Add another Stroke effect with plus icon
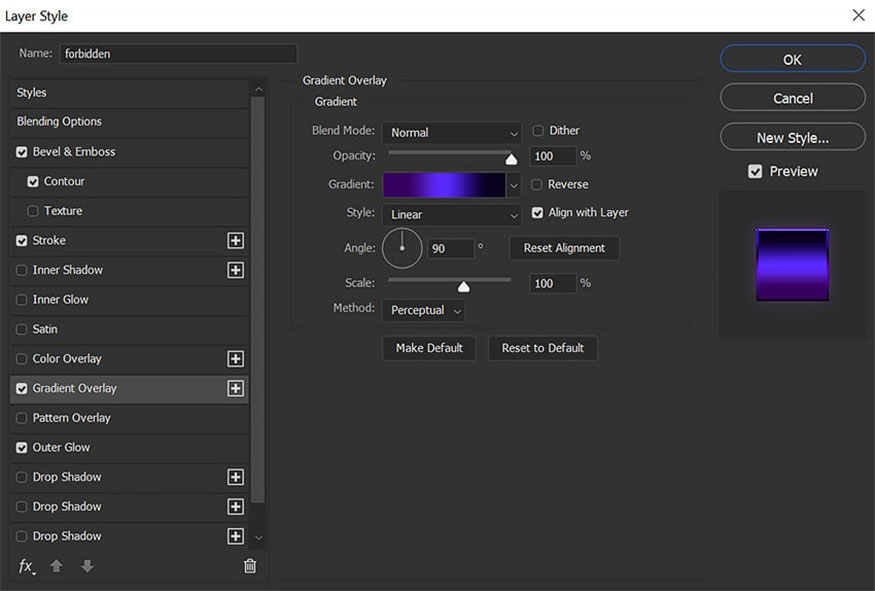The image size is (875, 591). [235, 241]
